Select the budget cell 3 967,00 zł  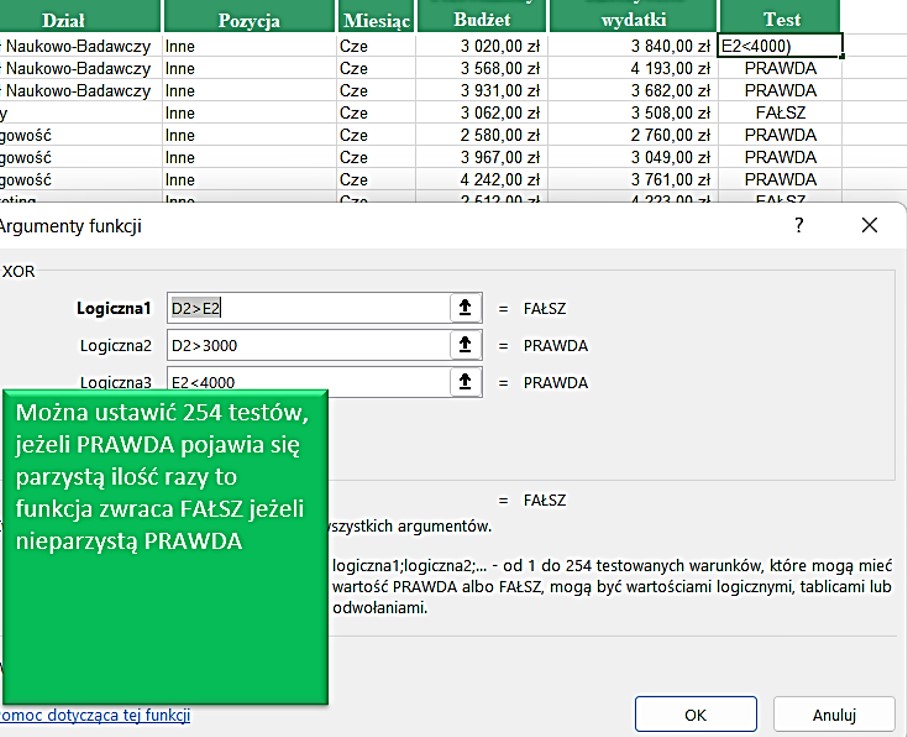pyautogui.click(x=481, y=157)
